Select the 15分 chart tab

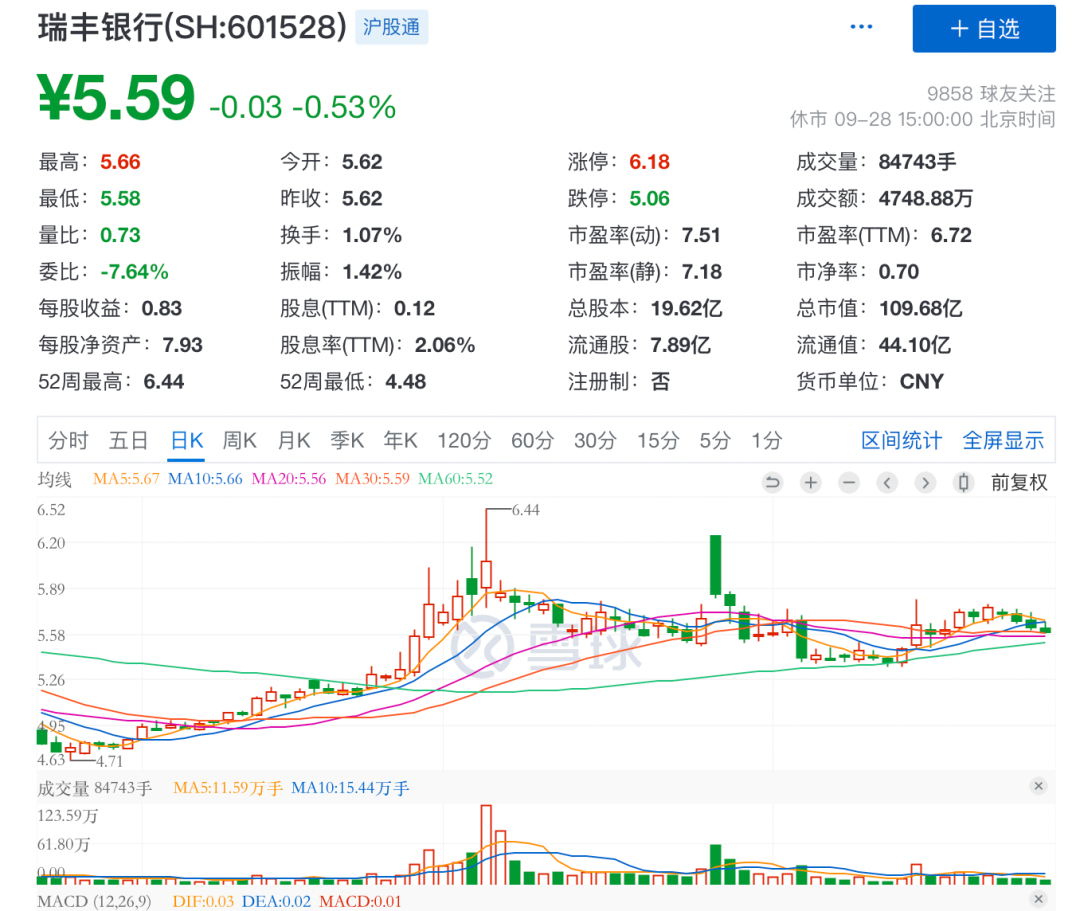658,440
